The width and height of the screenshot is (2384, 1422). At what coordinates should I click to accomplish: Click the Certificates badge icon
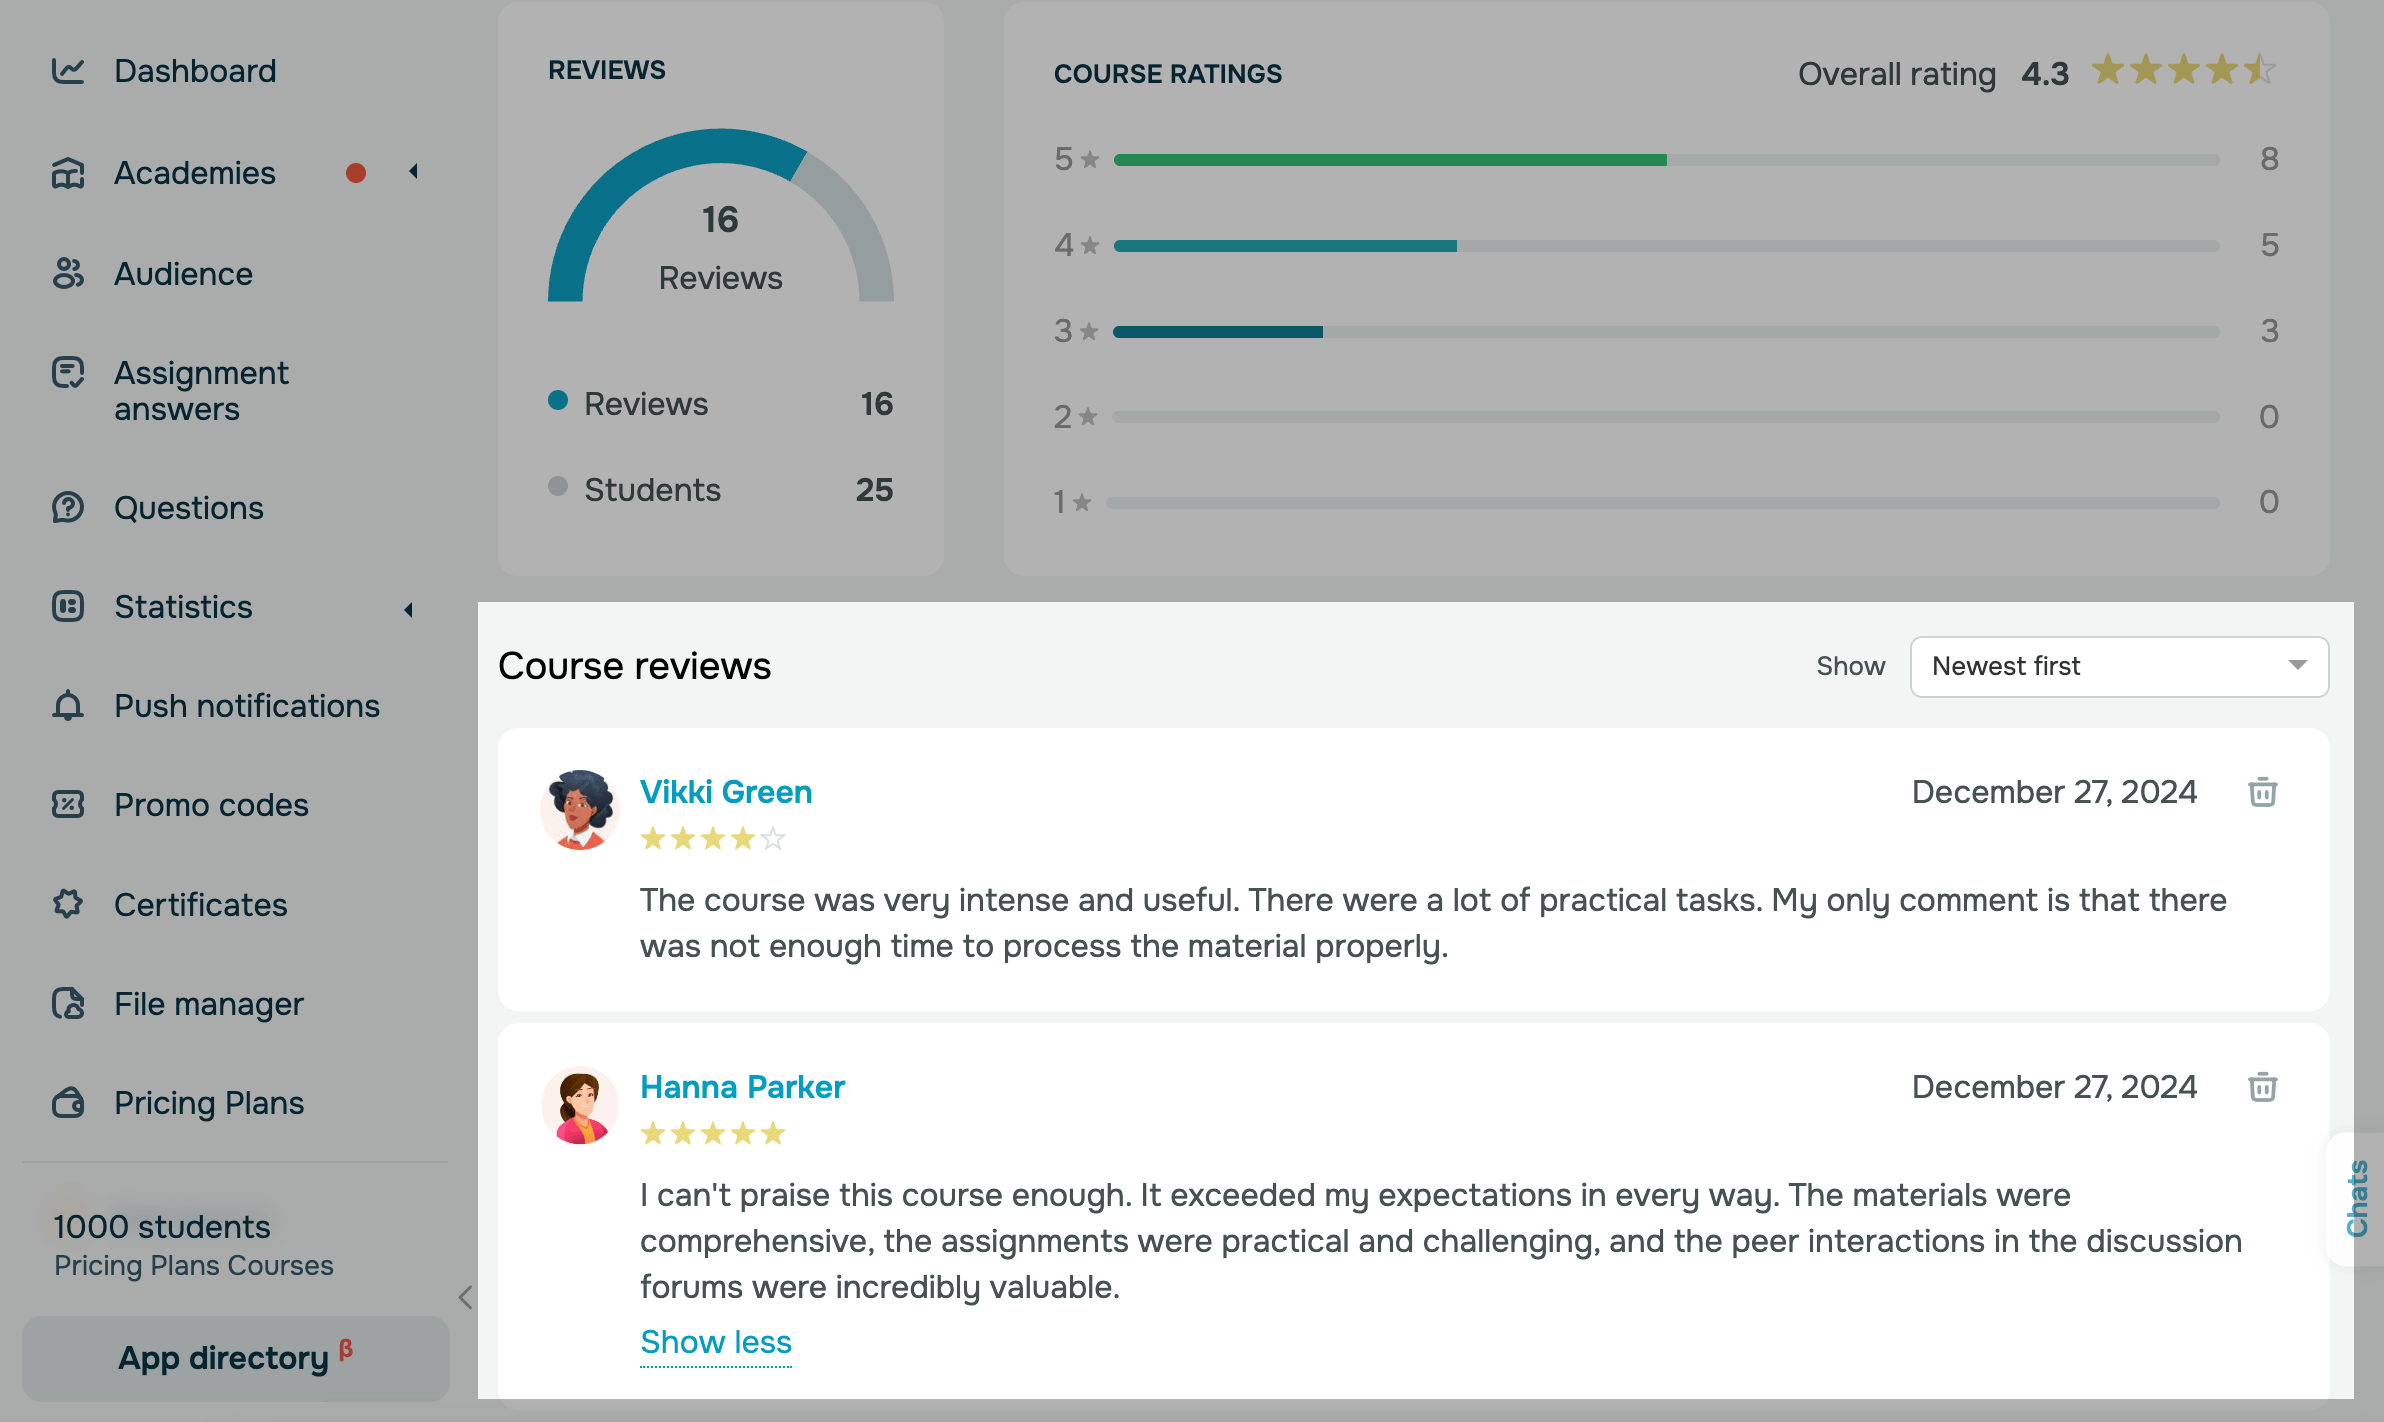(68, 904)
